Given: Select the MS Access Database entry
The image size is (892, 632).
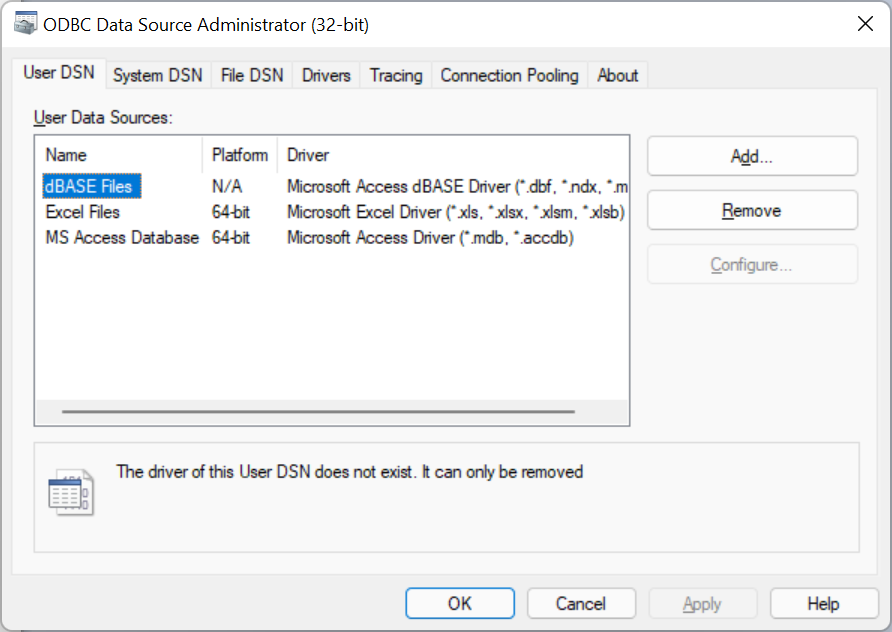Looking at the screenshot, I should pos(122,237).
